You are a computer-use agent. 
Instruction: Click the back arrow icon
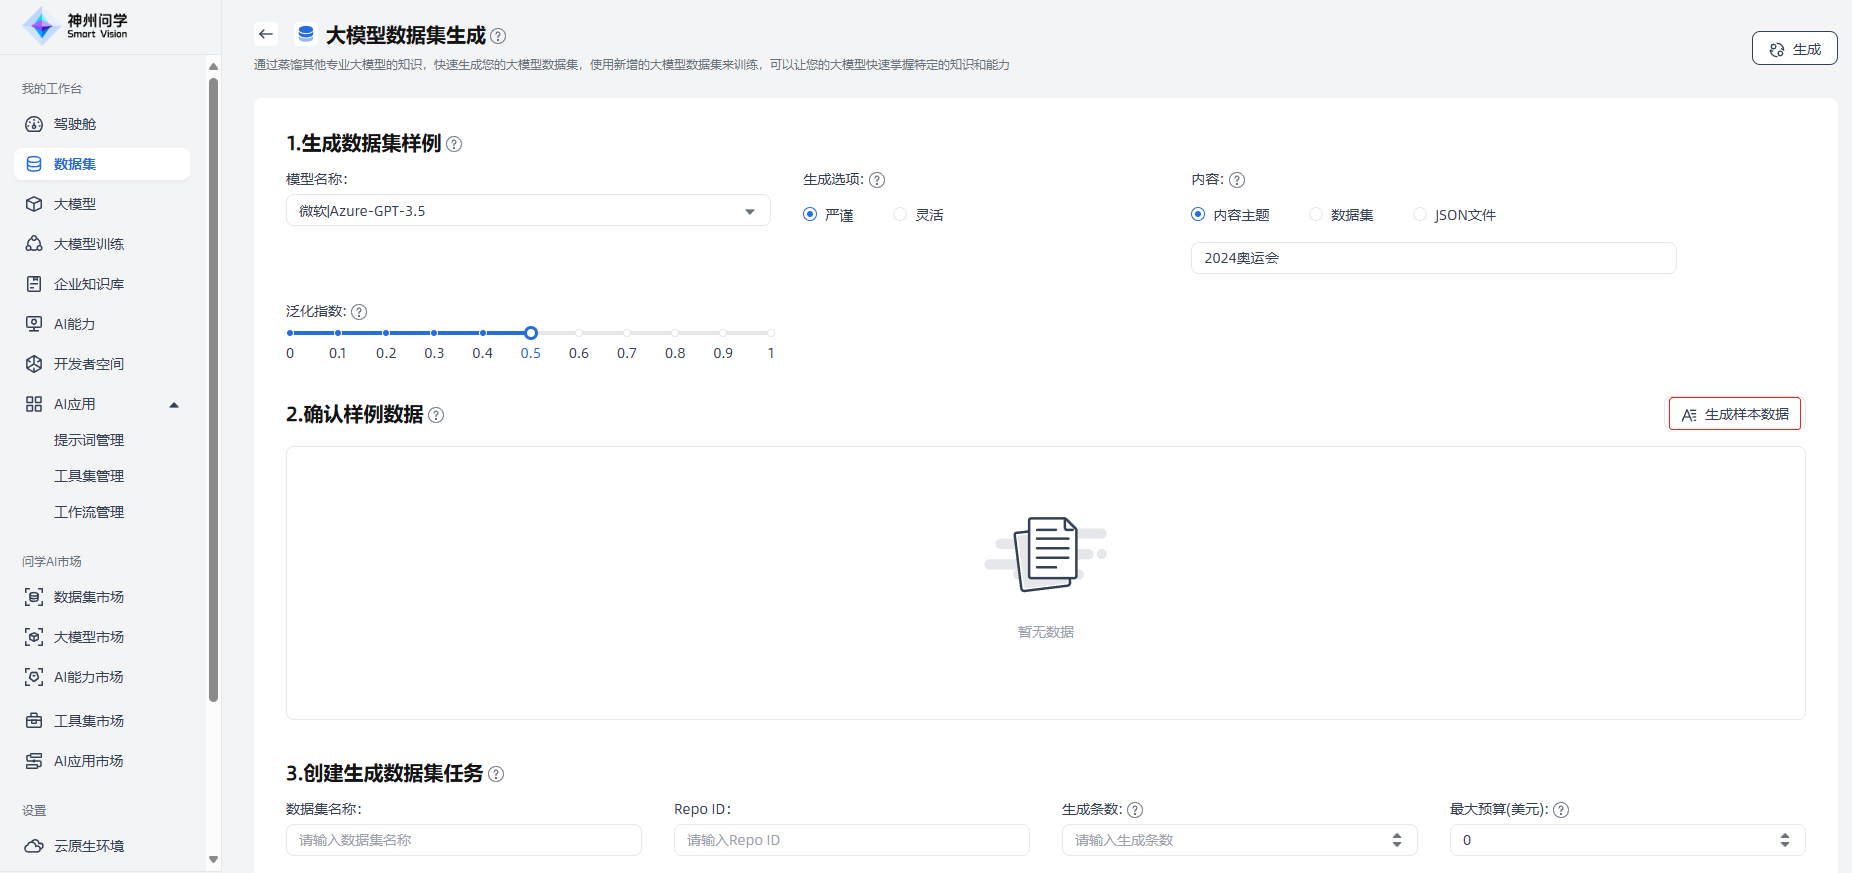click(266, 34)
